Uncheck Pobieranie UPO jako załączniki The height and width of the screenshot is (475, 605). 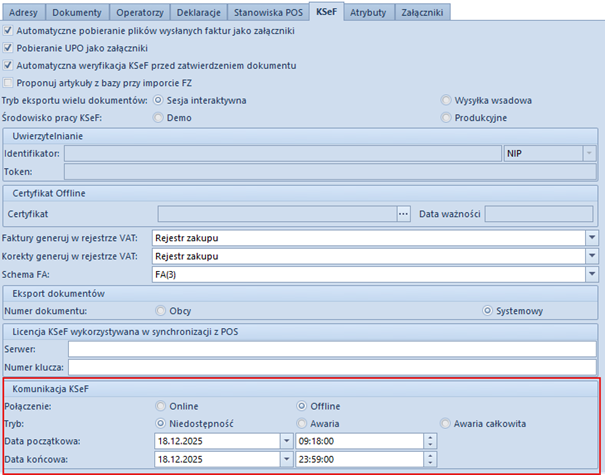[x=9, y=48]
